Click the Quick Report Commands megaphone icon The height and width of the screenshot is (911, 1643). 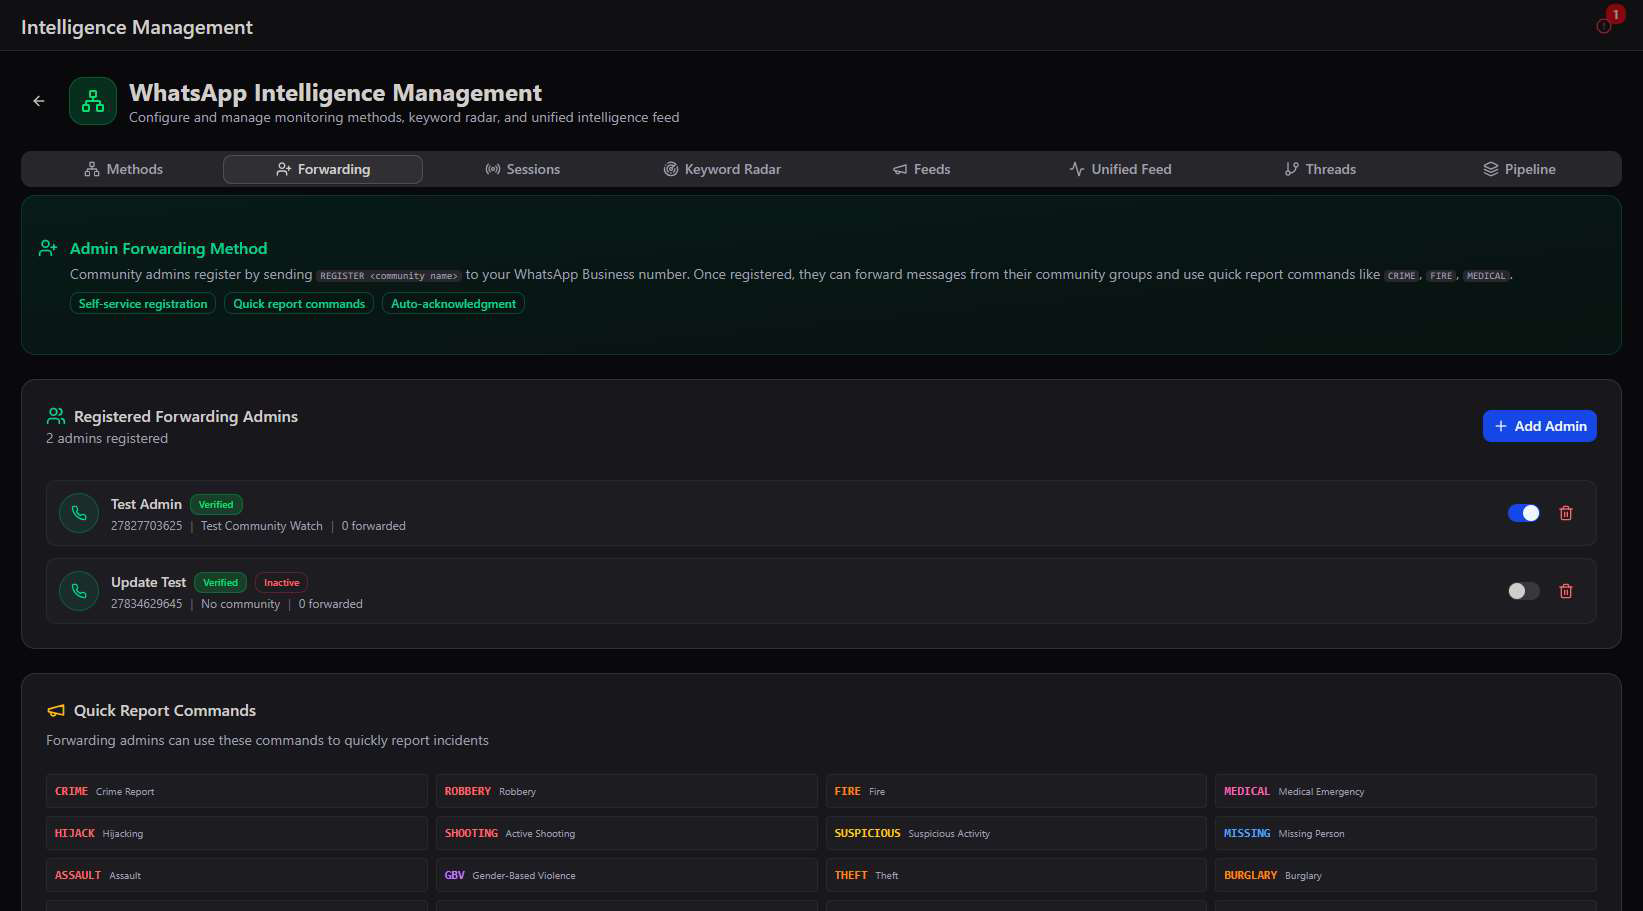(56, 710)
